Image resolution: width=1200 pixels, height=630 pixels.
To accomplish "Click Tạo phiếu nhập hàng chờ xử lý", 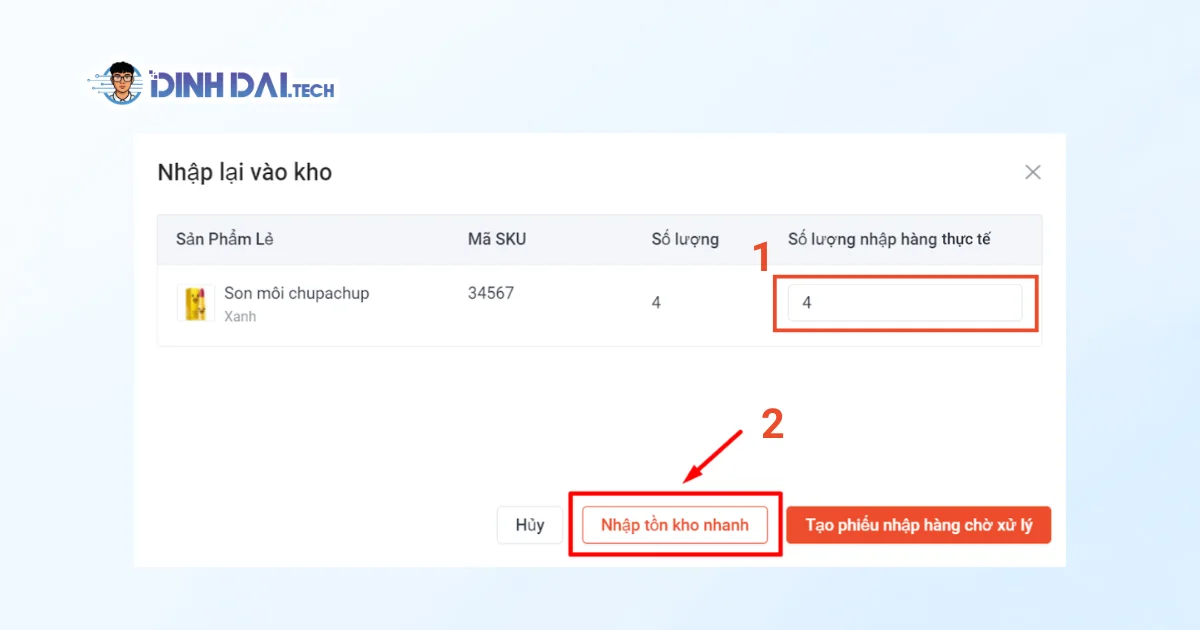I will click(x=919, y=525).
